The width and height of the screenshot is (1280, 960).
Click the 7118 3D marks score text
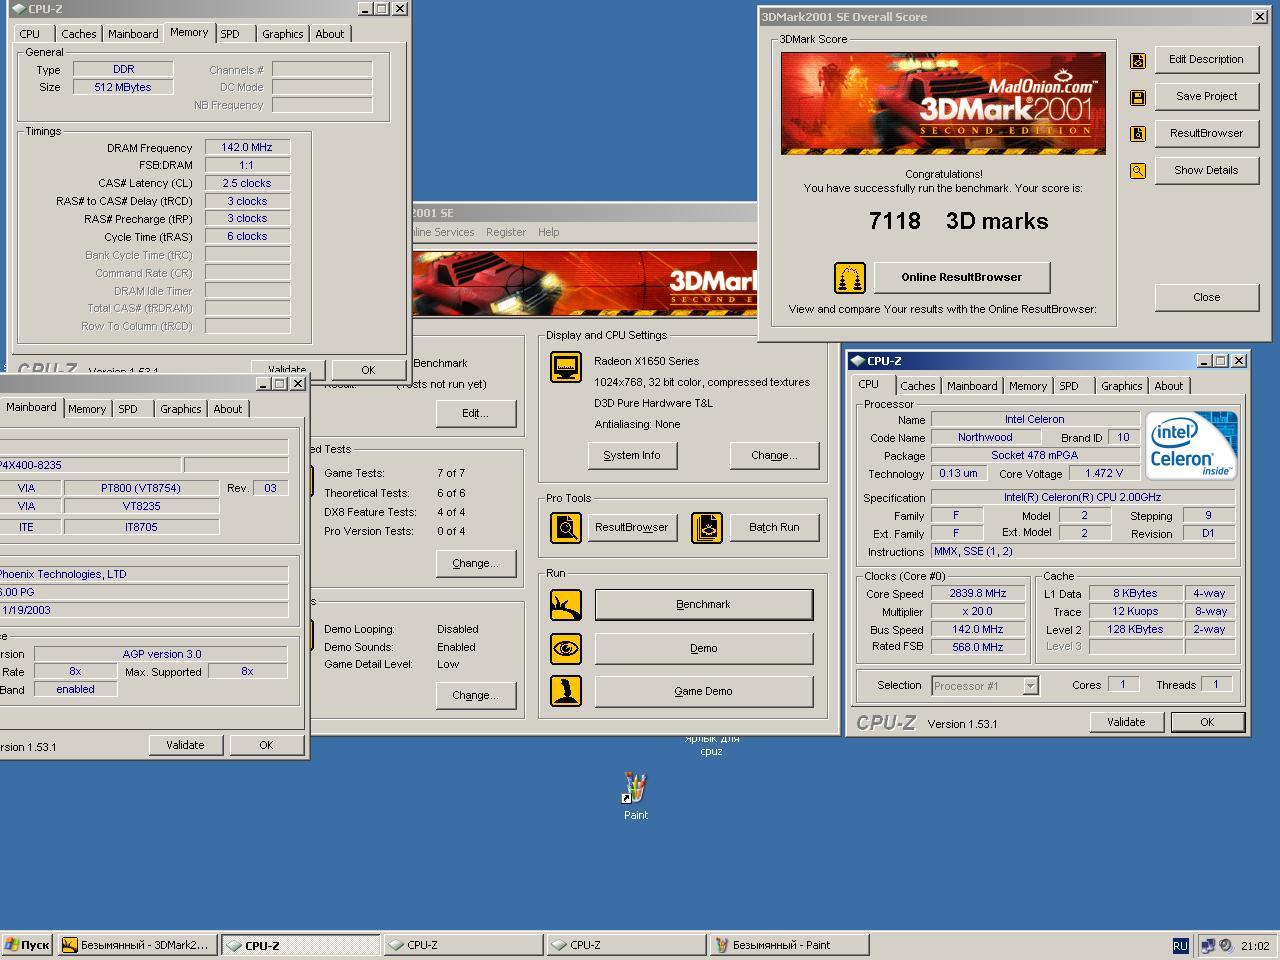[x=958, y=221]
